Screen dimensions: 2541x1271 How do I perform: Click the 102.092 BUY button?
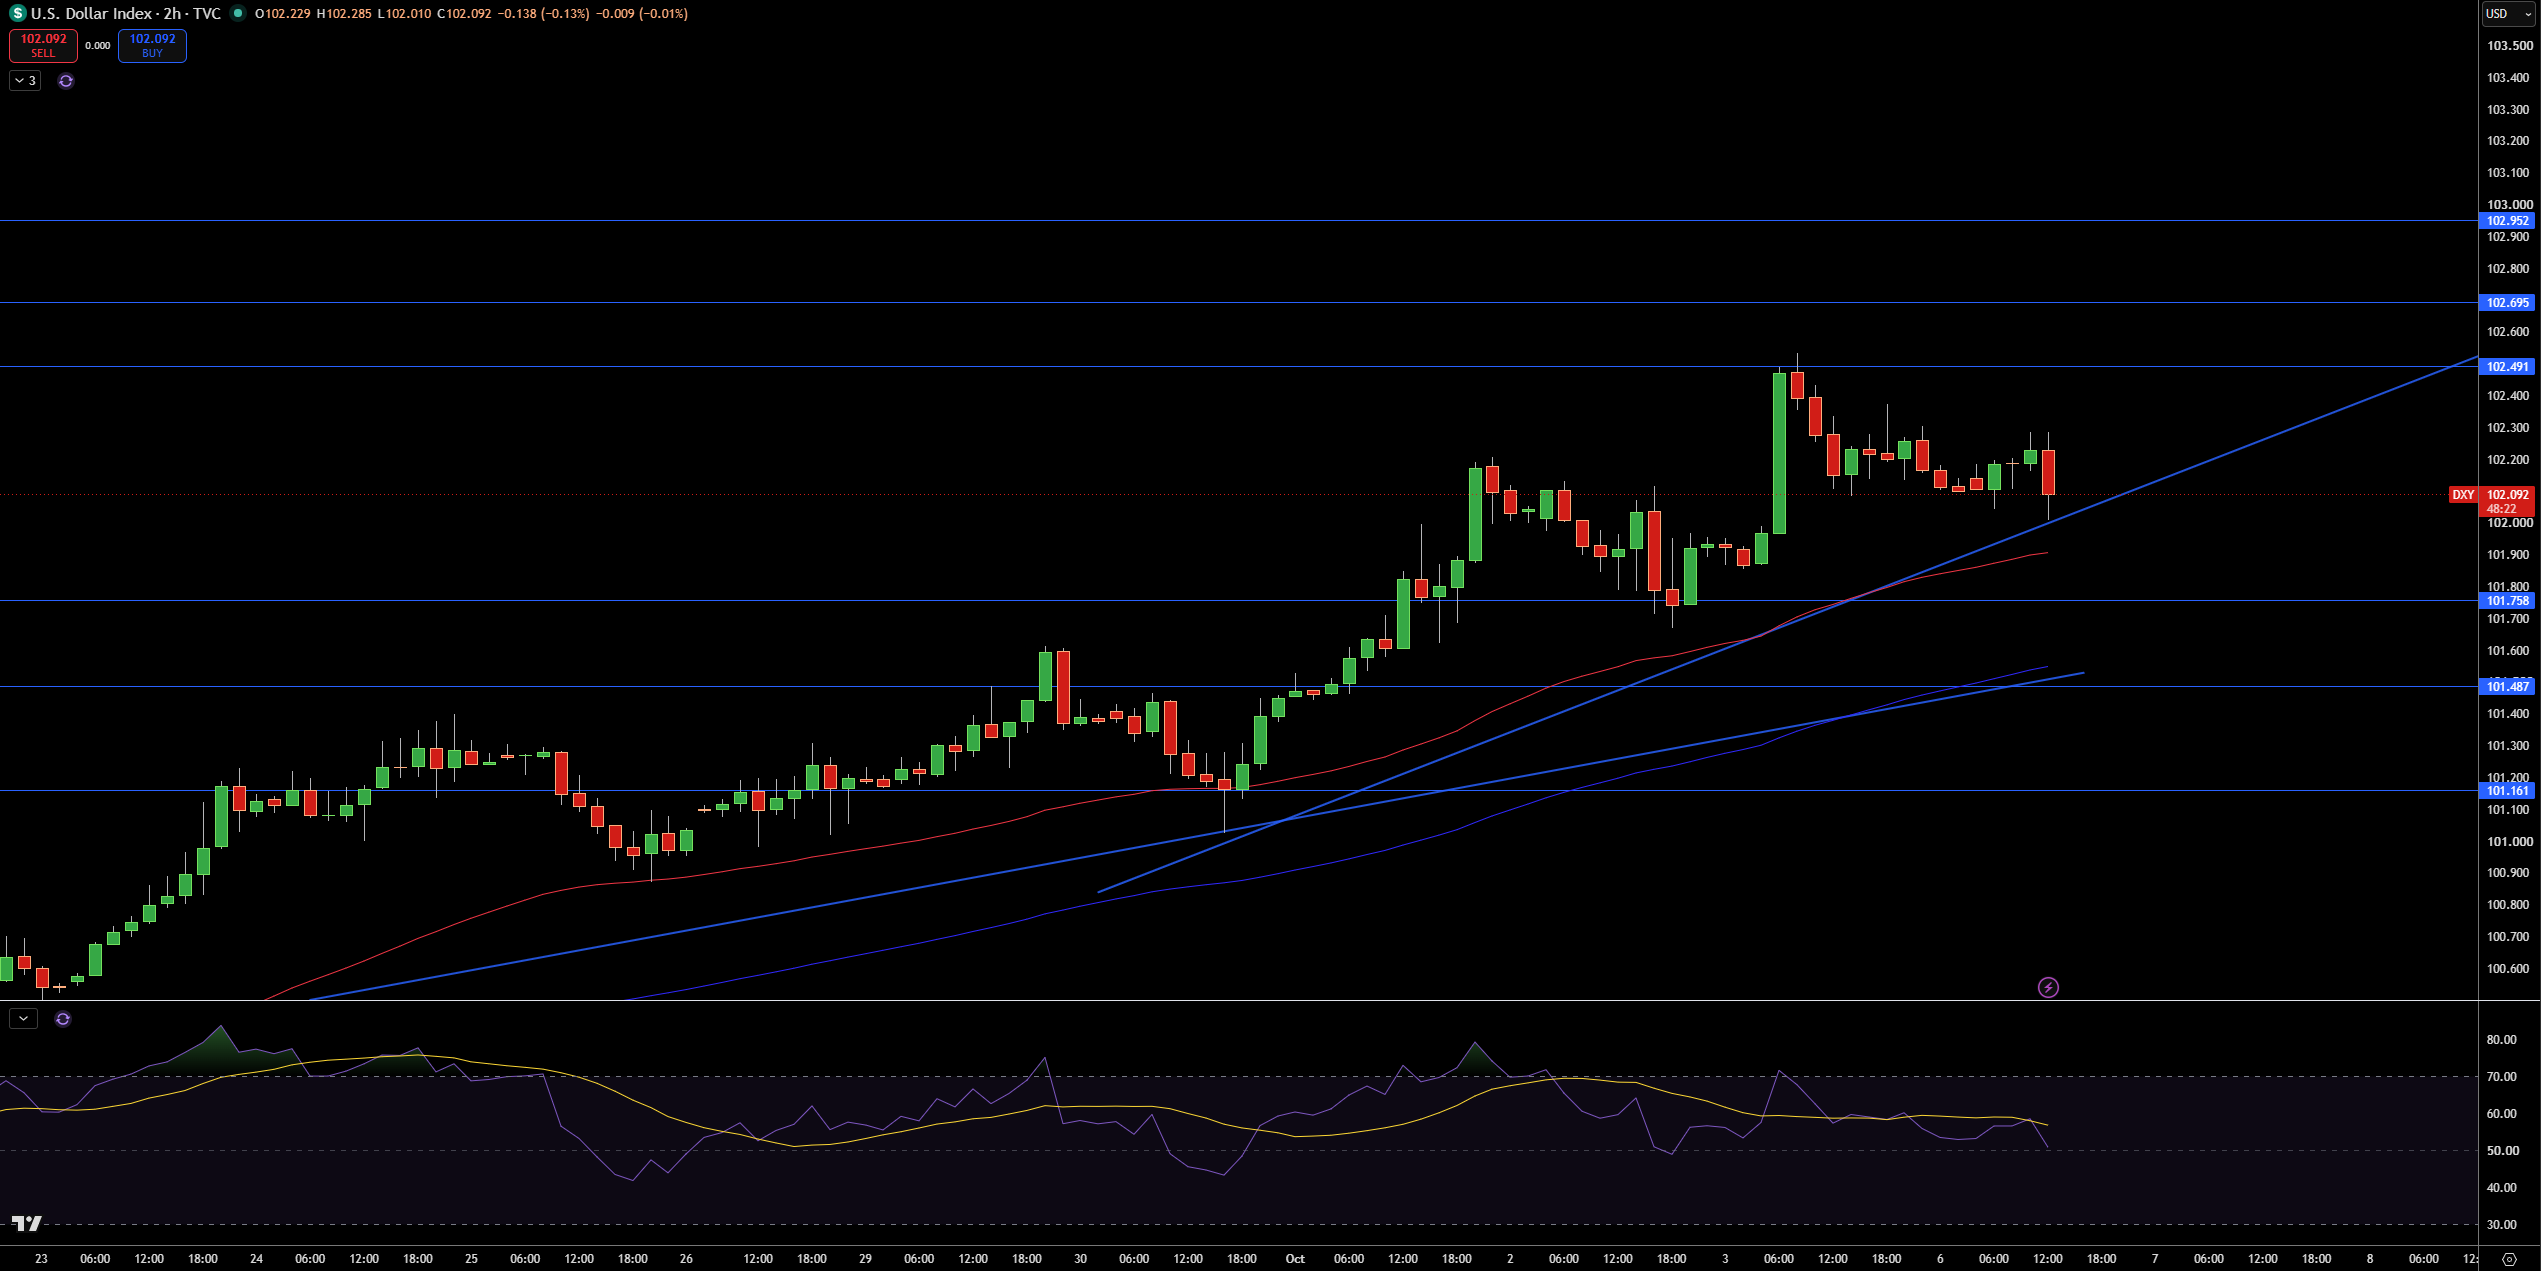point(152,45)
